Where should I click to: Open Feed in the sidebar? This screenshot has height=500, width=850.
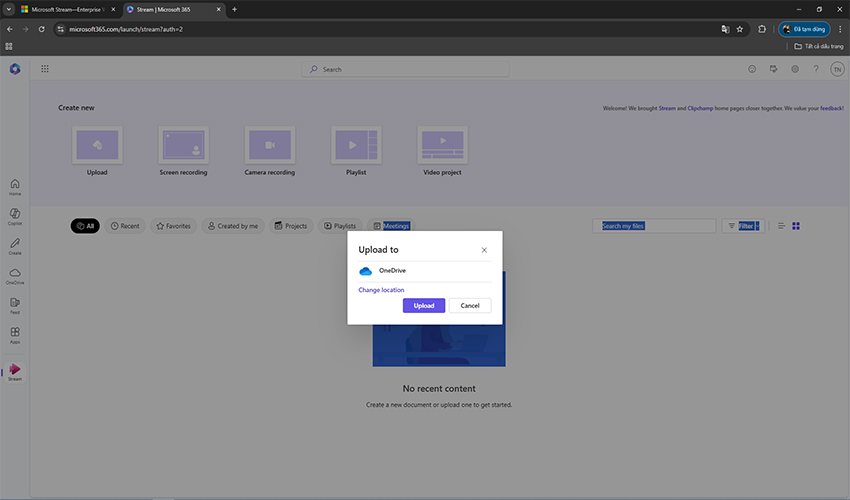pyautogui.click(x=15, y=305)
